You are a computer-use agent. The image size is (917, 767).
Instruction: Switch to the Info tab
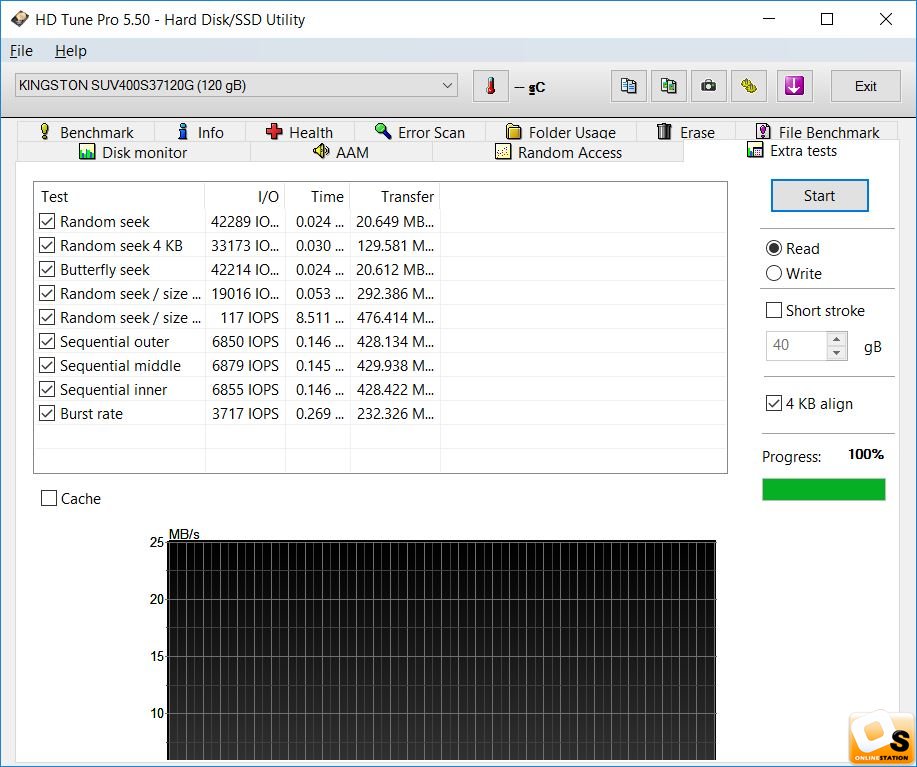[200, 132]
